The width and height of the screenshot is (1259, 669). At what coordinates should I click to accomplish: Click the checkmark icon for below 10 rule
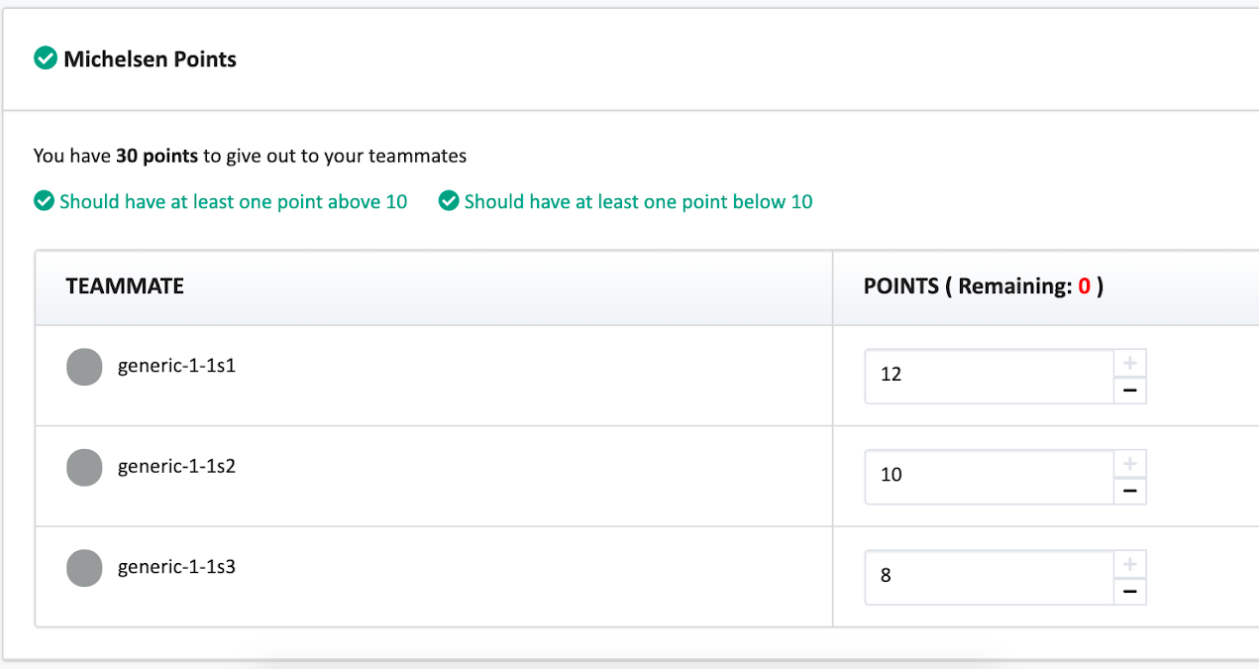(449, 202)
